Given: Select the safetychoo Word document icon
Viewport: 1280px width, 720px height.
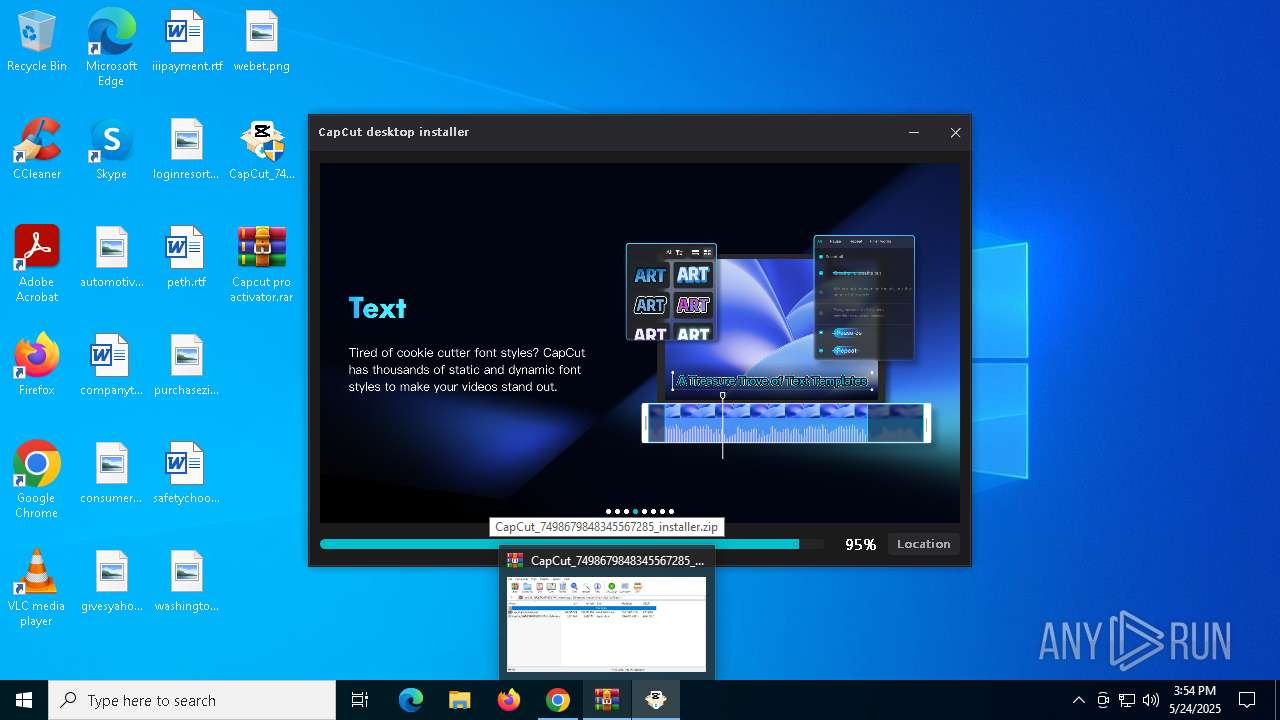Looking at the screenshot, I should 187,474.
